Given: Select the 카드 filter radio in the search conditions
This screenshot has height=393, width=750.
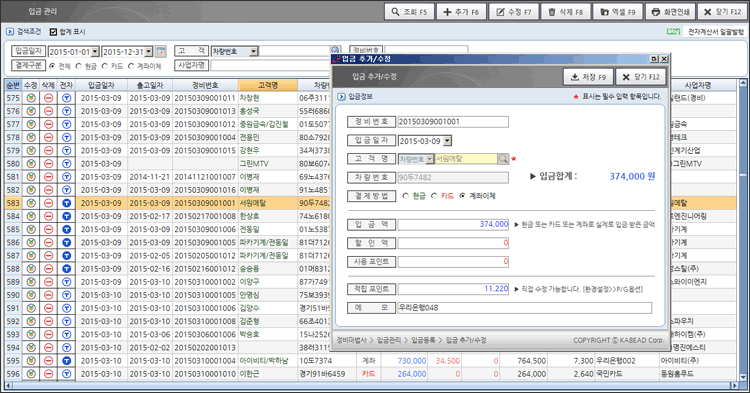Looking at the screenshot, I should click(x=105, y=66).
